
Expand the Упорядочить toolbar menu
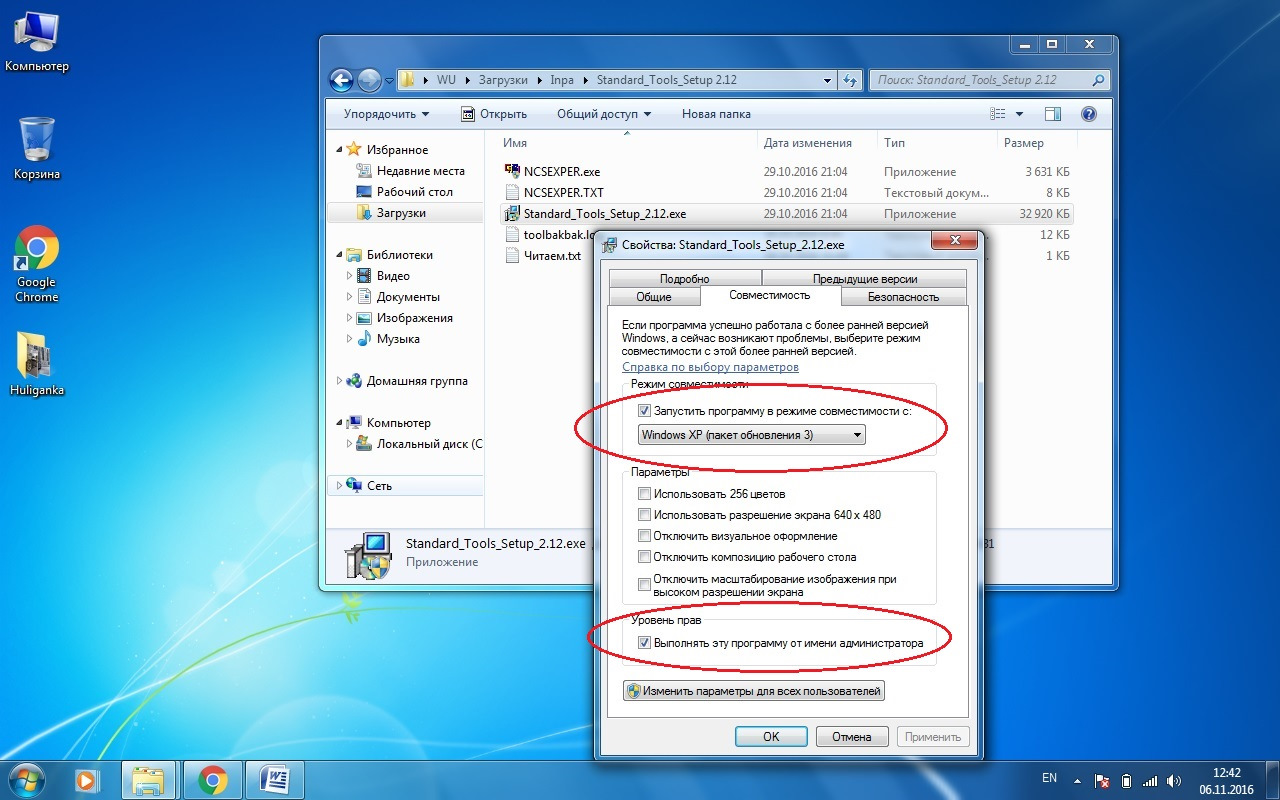click(386, 114)
